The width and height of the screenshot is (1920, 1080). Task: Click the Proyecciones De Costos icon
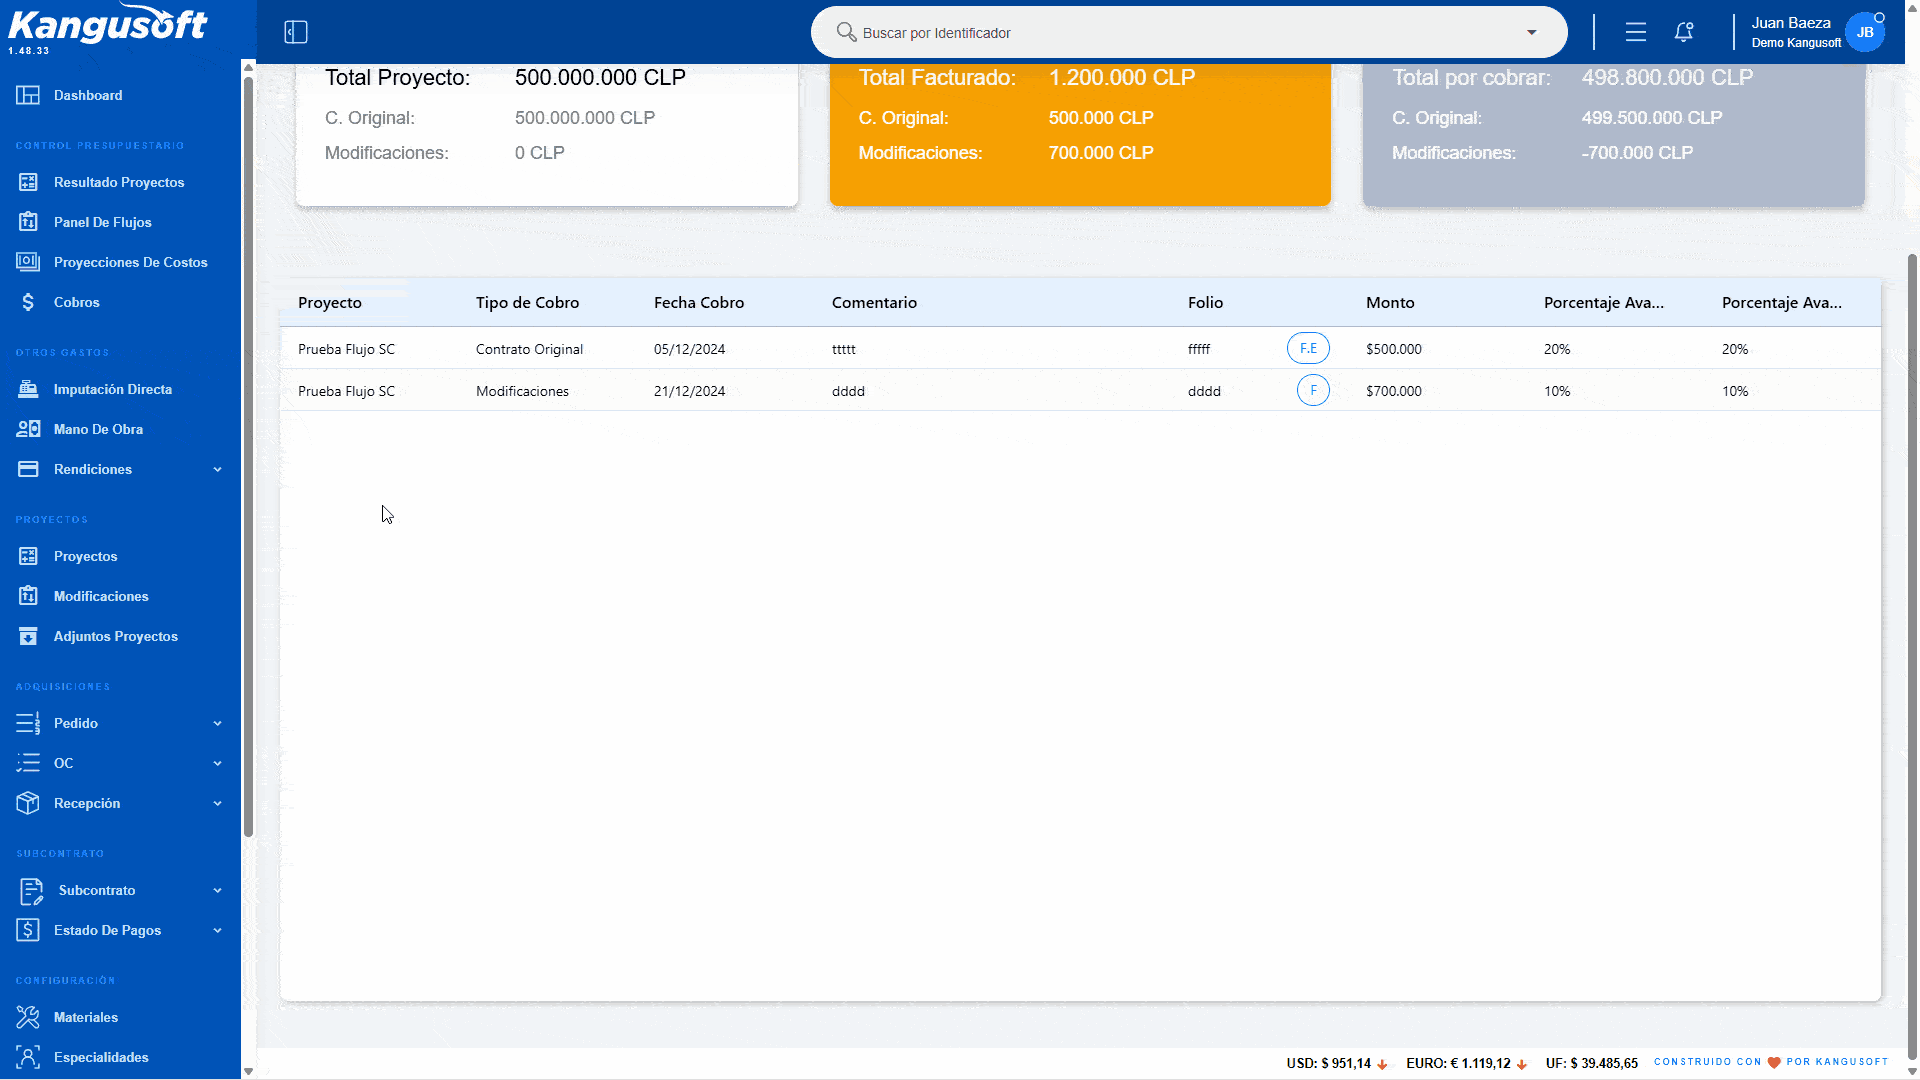point(28,262)
